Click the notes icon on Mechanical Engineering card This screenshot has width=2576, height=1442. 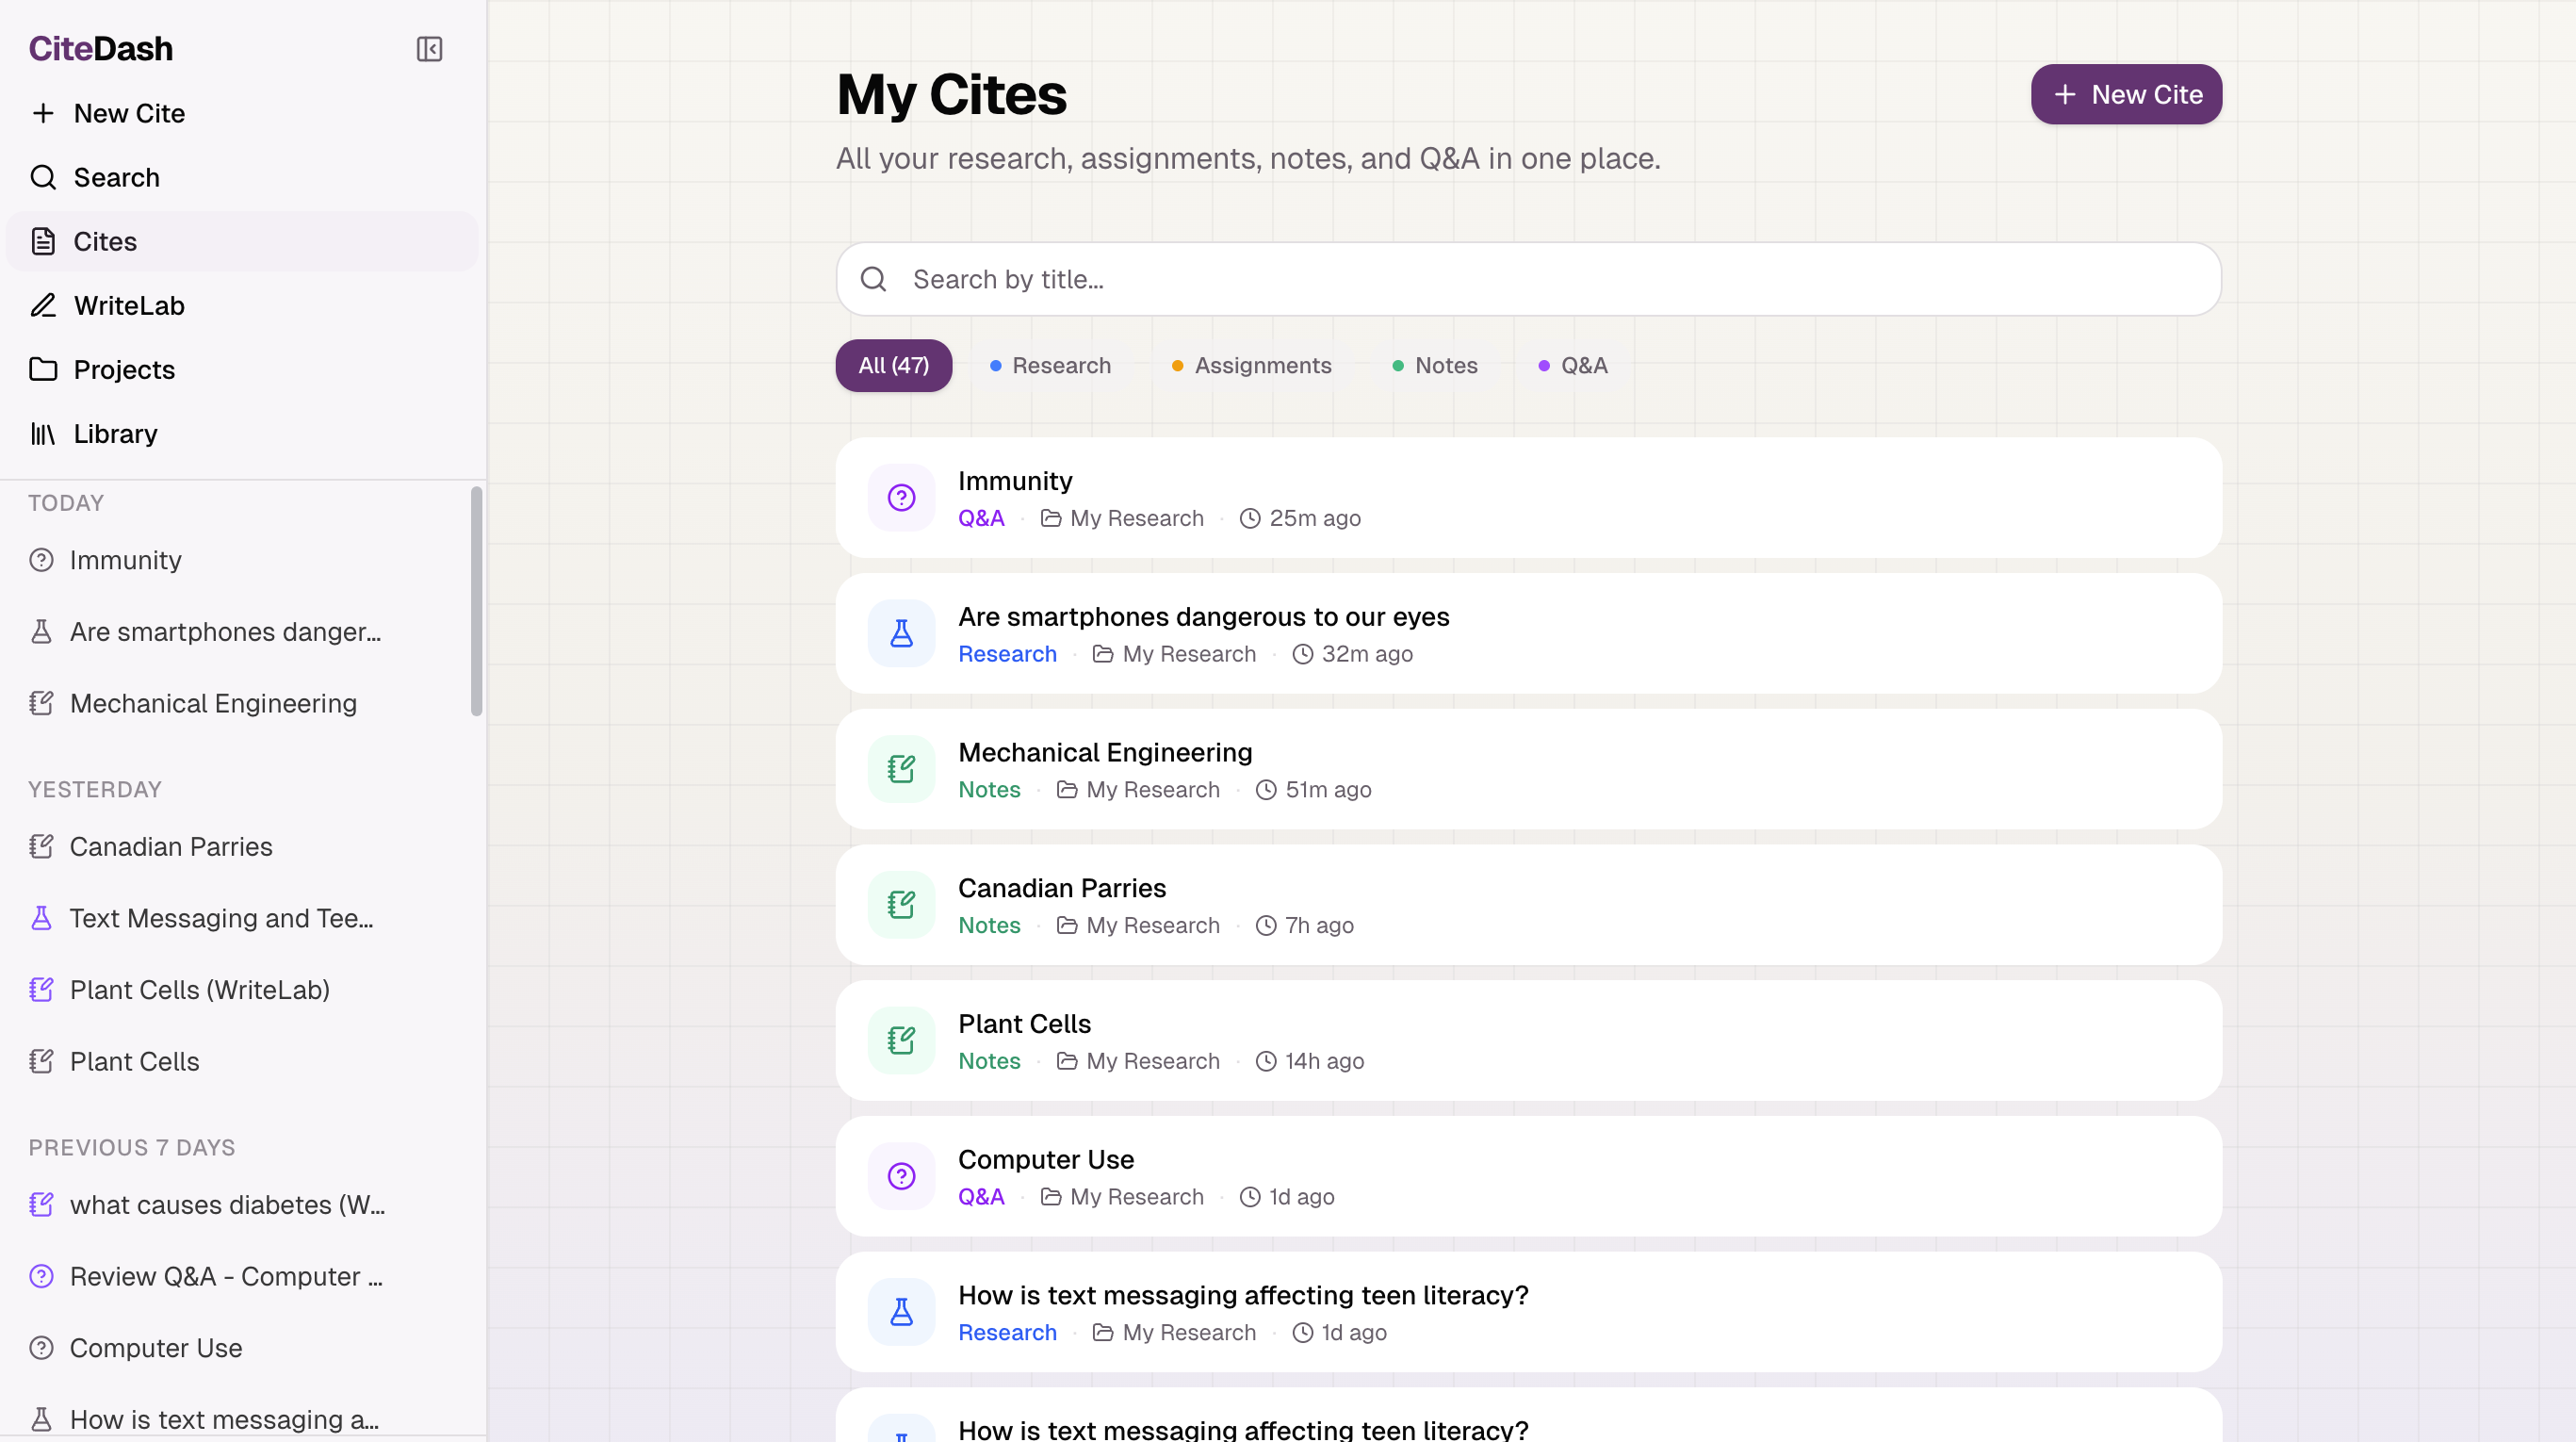click(x=900, y=768)
